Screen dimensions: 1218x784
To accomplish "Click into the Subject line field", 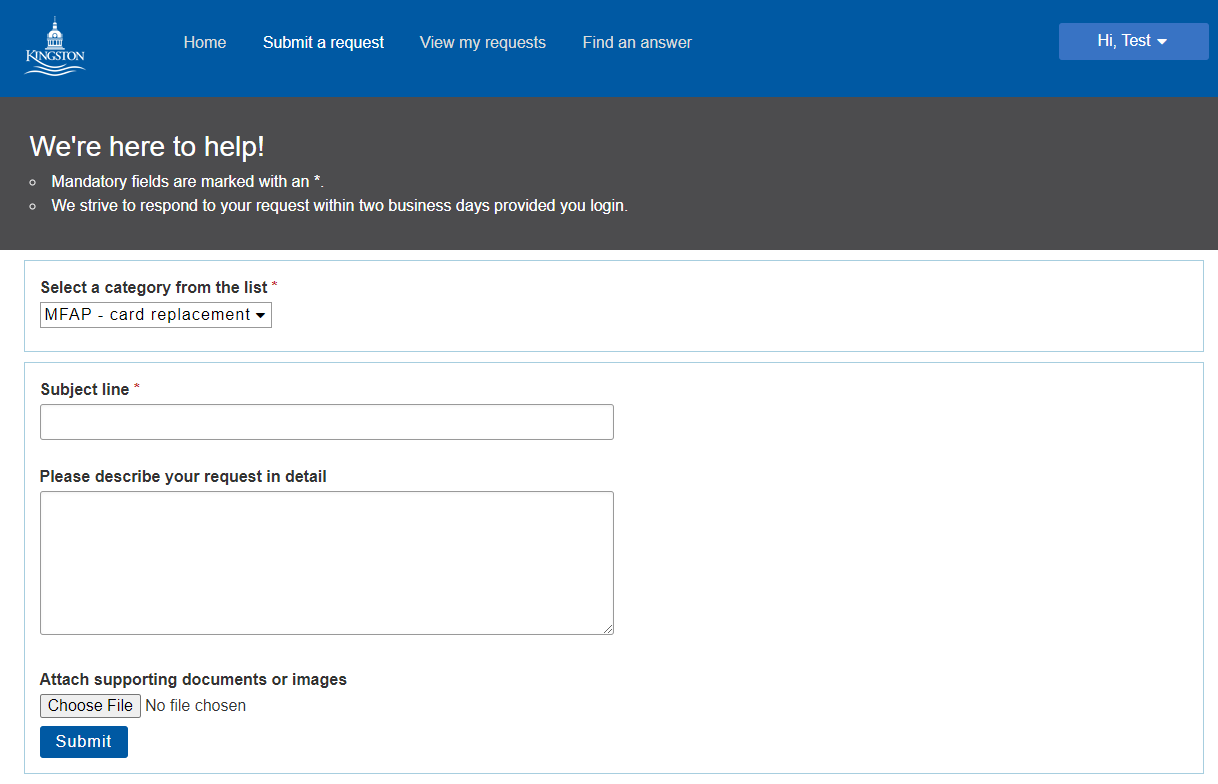I will pos(327,422).
